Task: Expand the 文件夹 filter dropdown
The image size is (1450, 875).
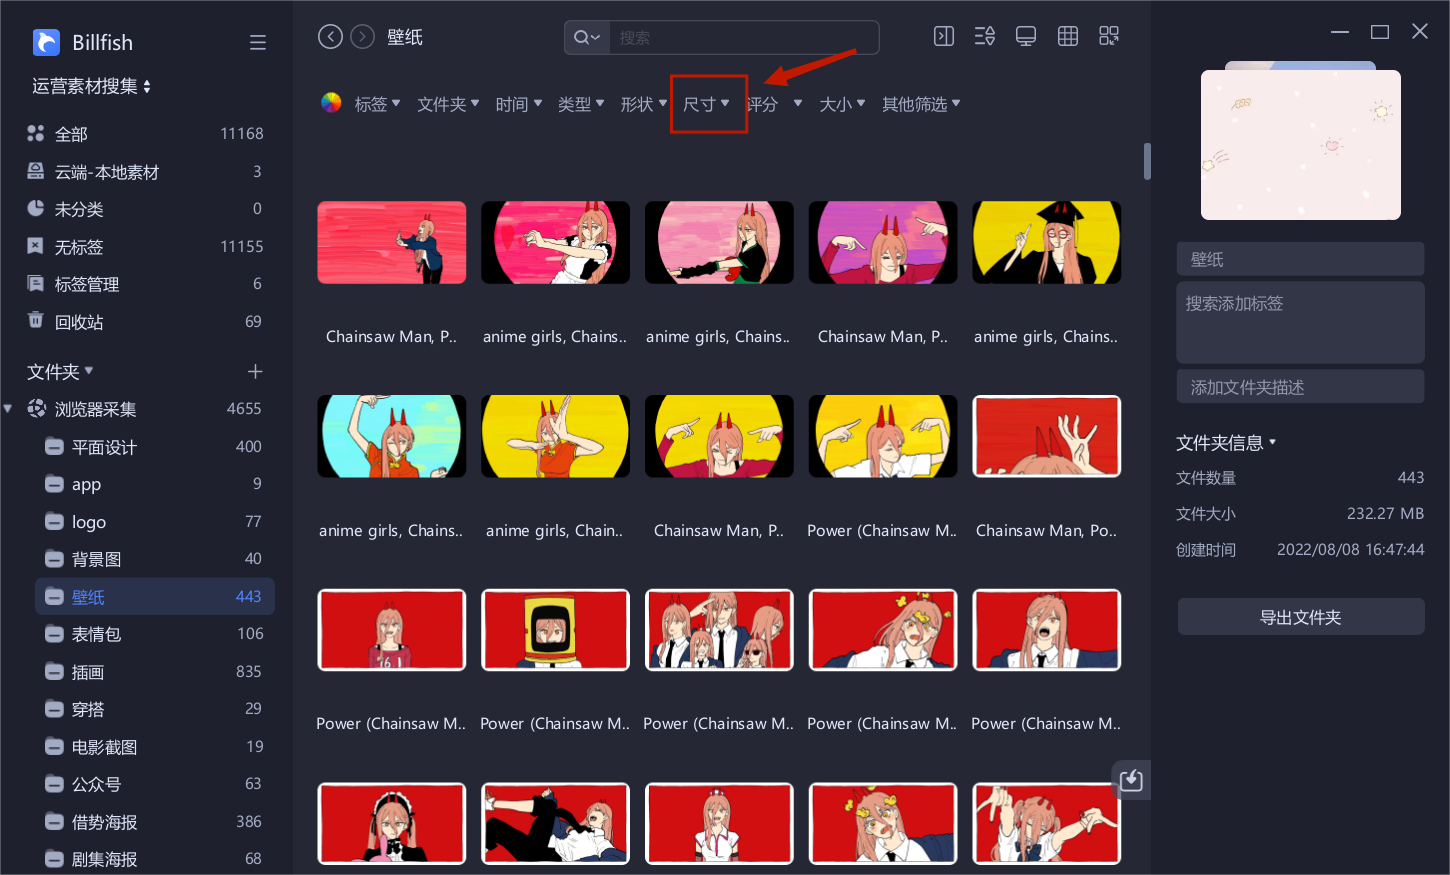Action: click(x=448, y=104)
